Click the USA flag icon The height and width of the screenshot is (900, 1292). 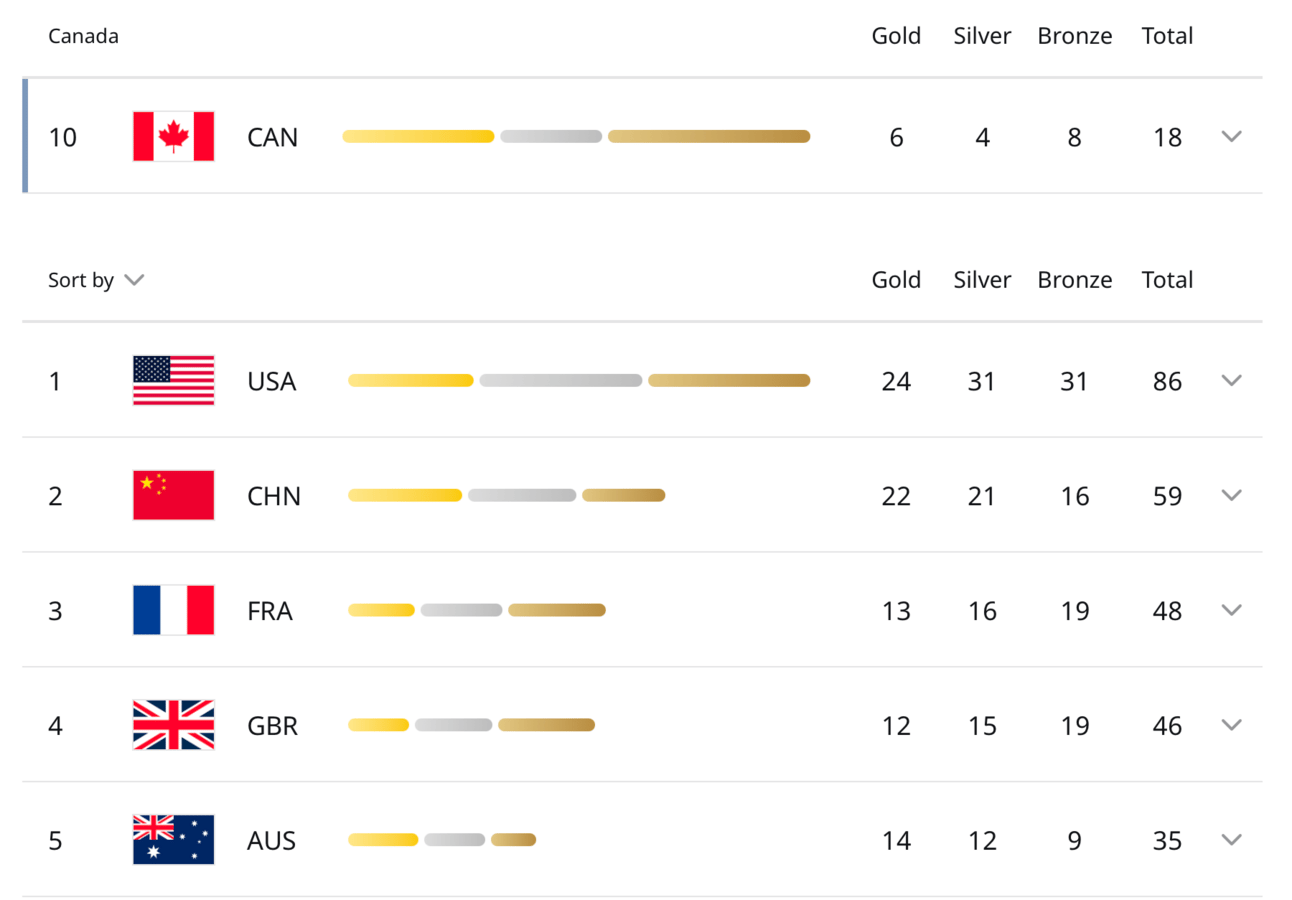(173, 380)
